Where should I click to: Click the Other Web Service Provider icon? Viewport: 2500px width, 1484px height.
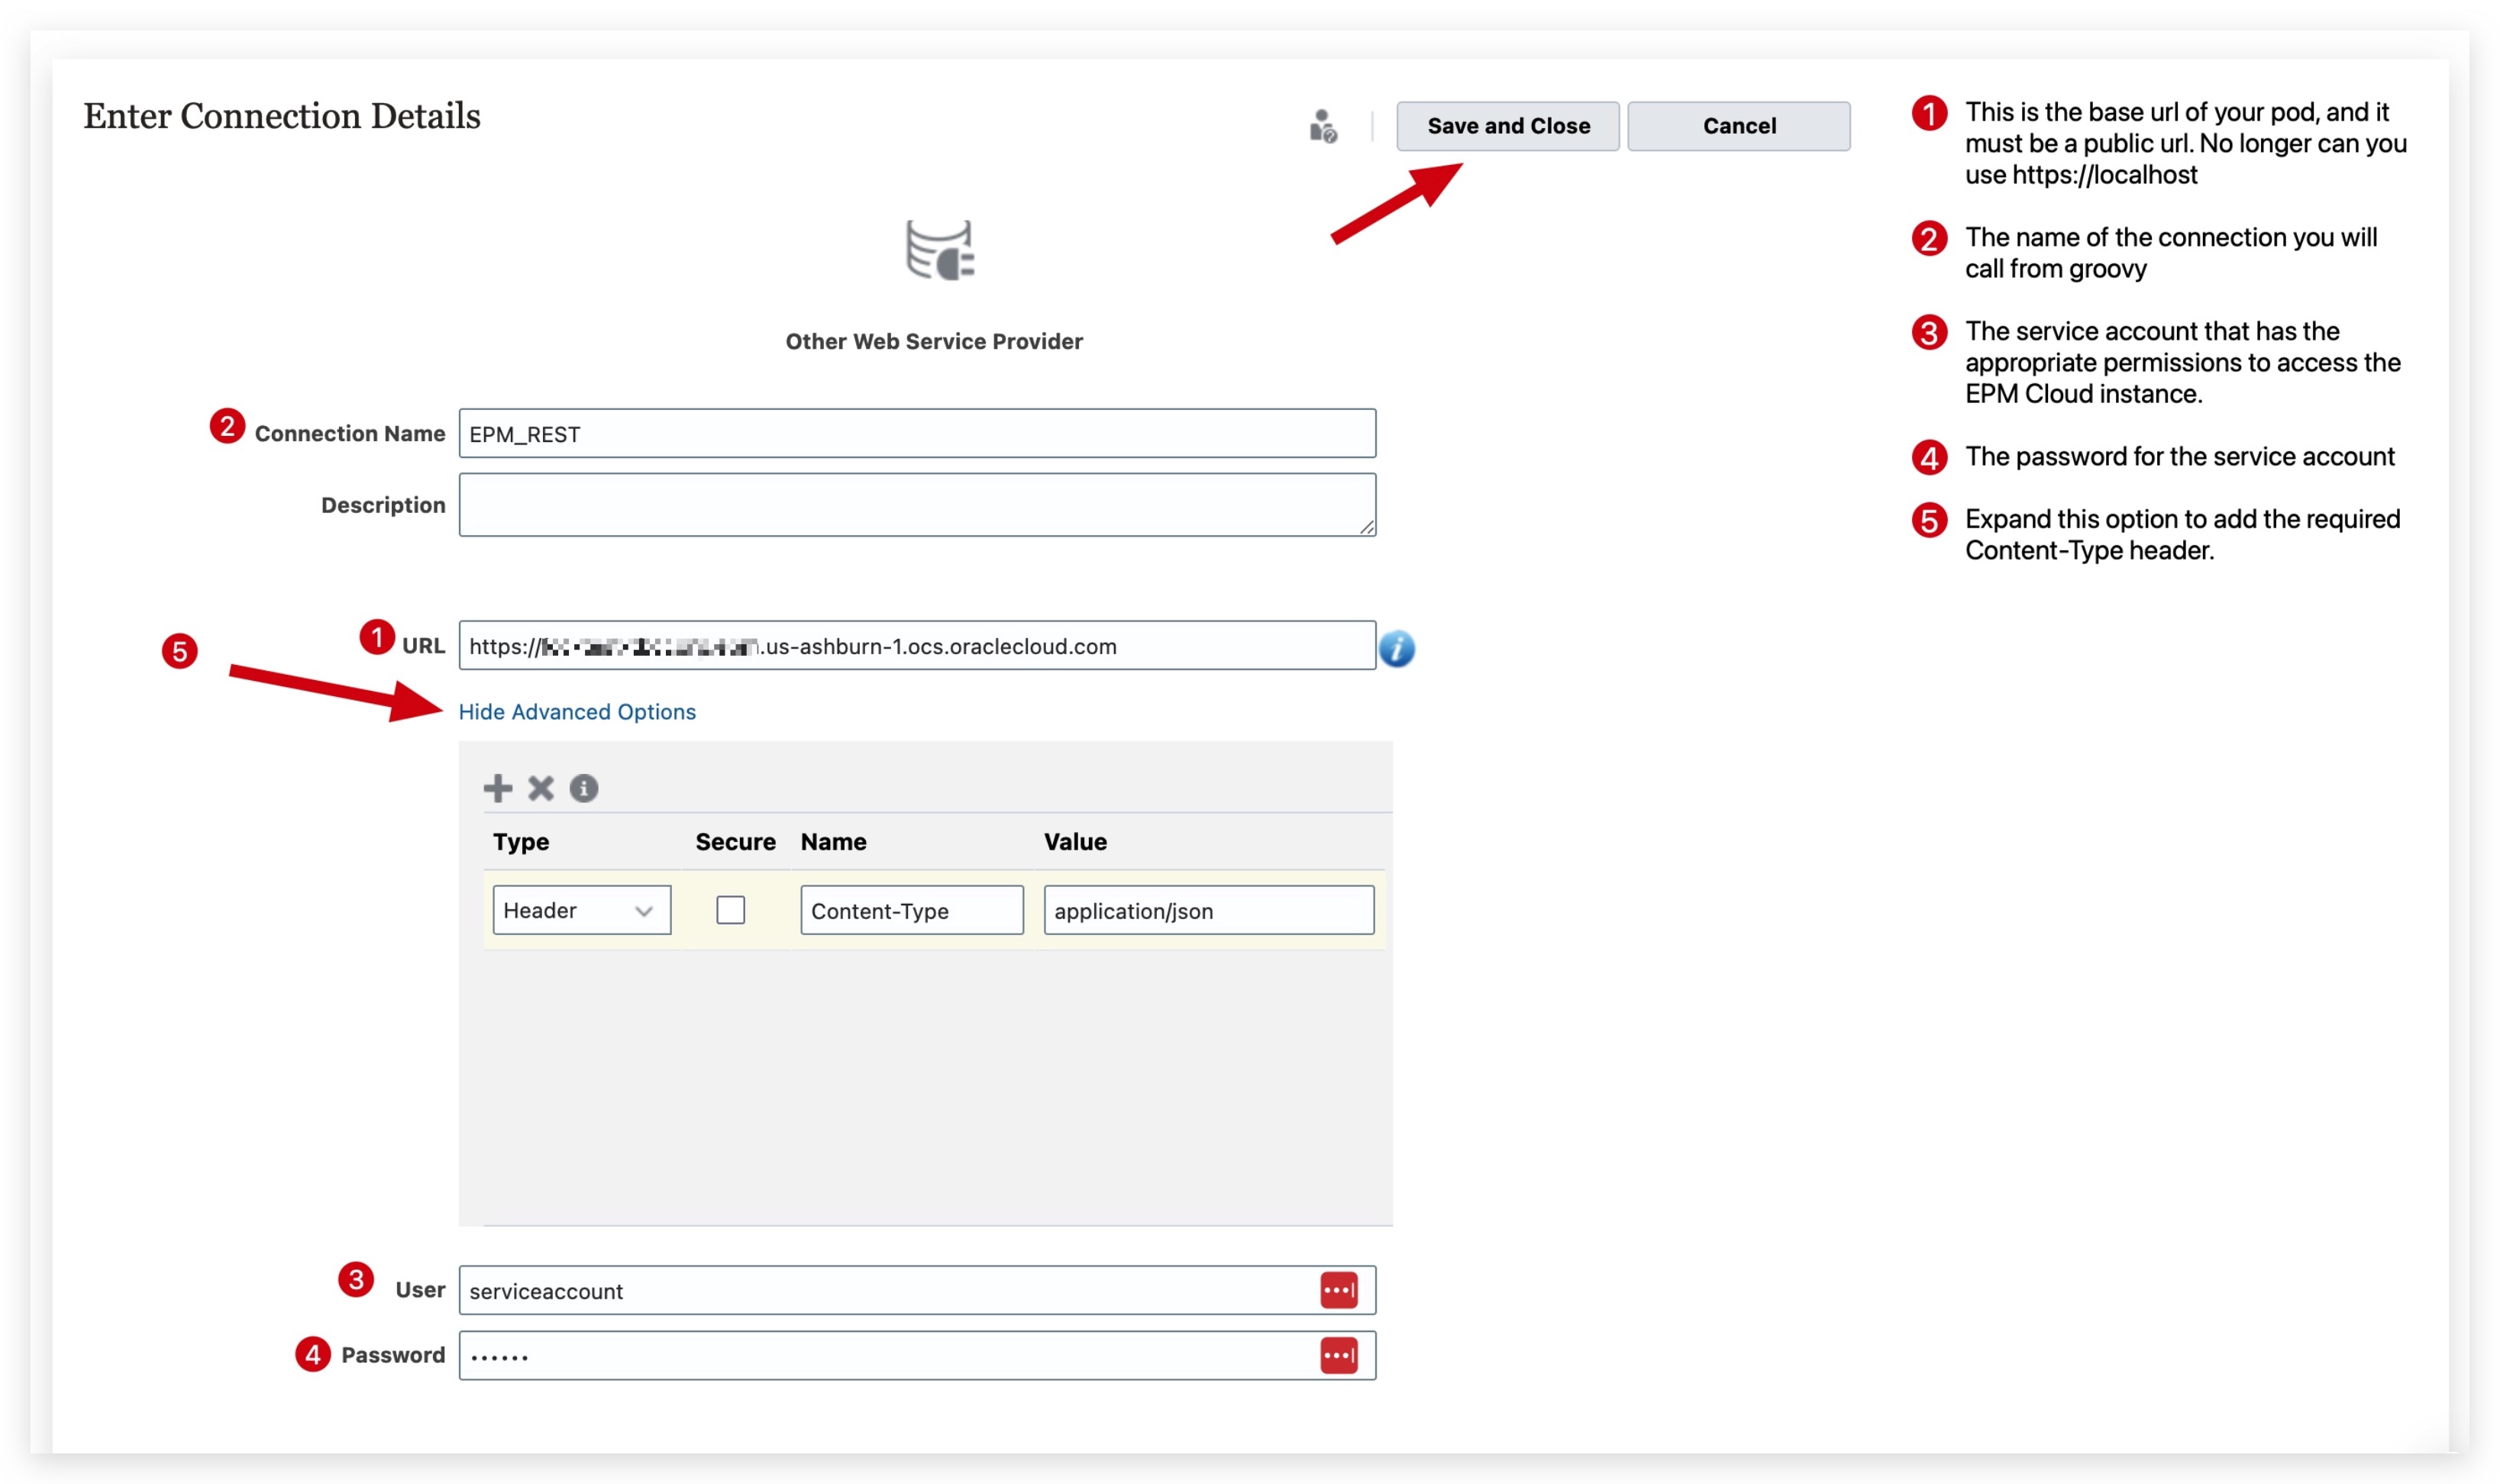click(940, 250)
